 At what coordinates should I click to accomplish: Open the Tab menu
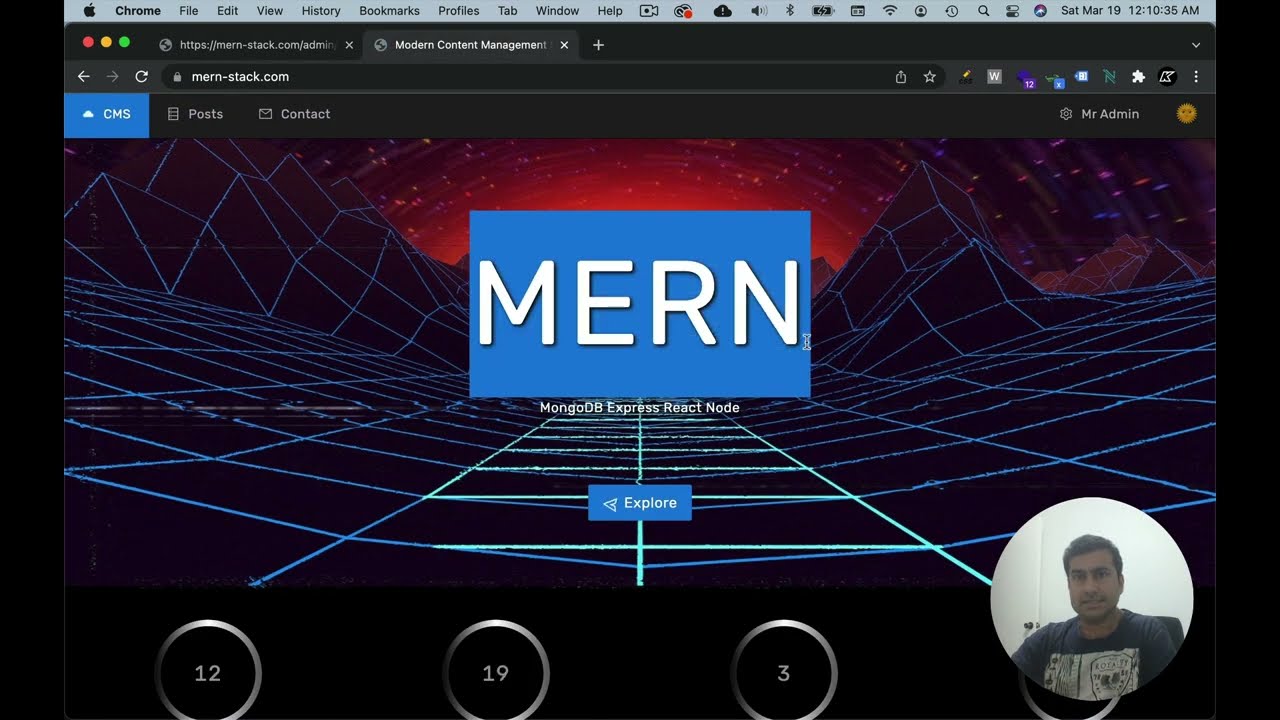pyautogui.click(x=508, y=11)
